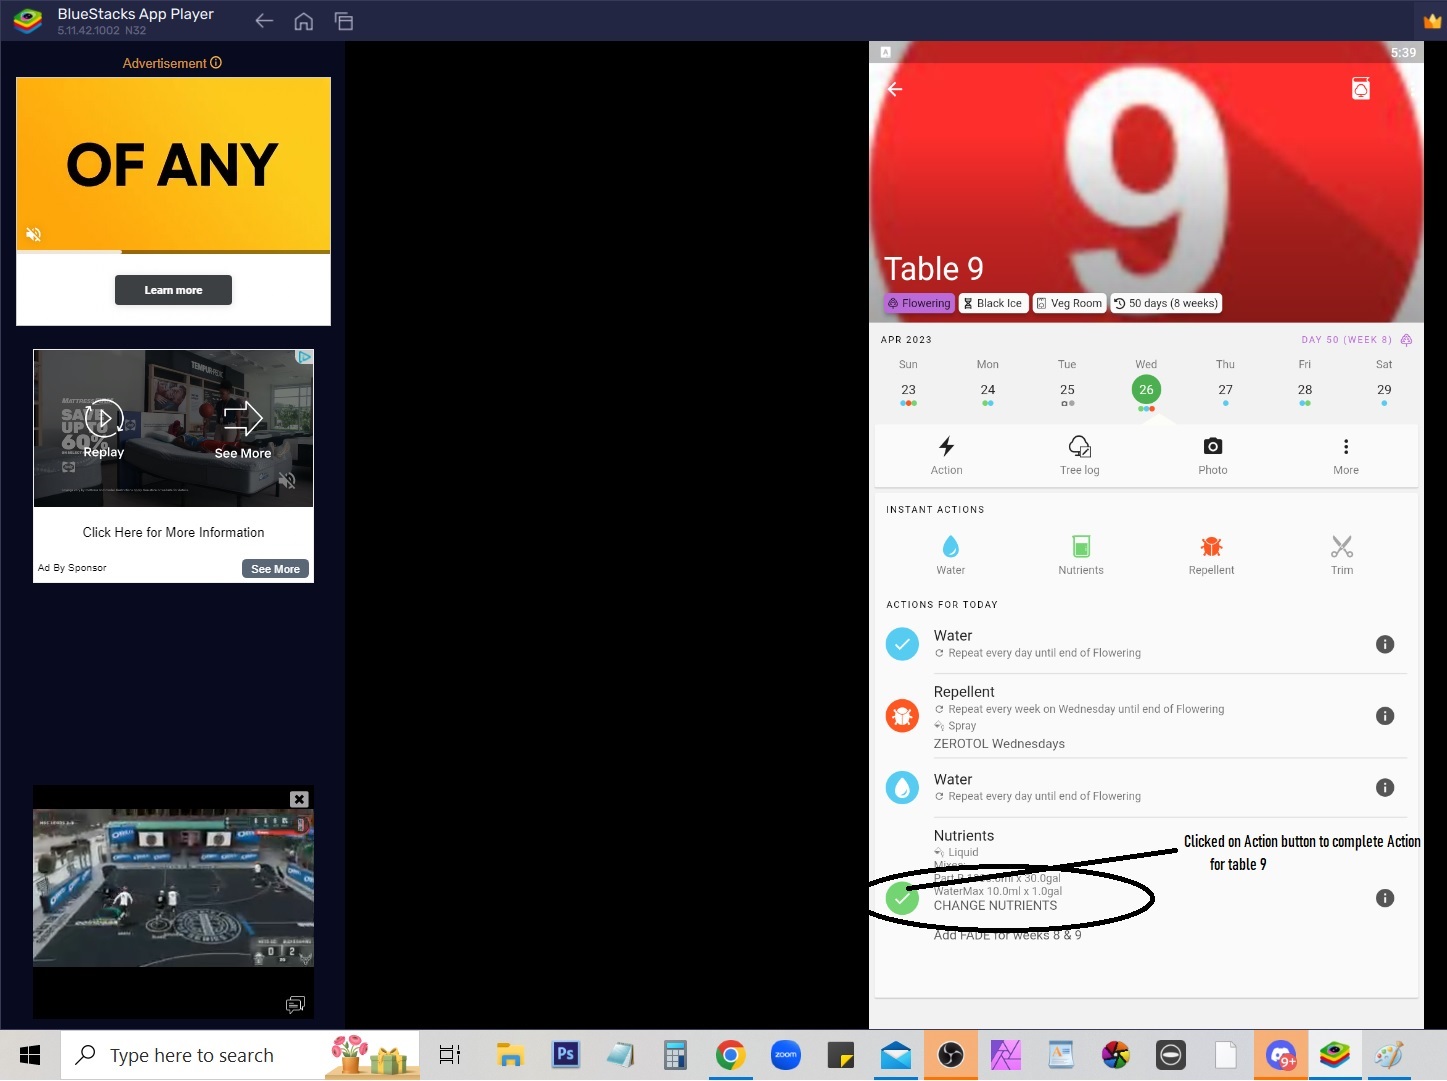Mark the Repellent task as complete
This screenshot has height=1081, width=1447.
pos(902,716)
